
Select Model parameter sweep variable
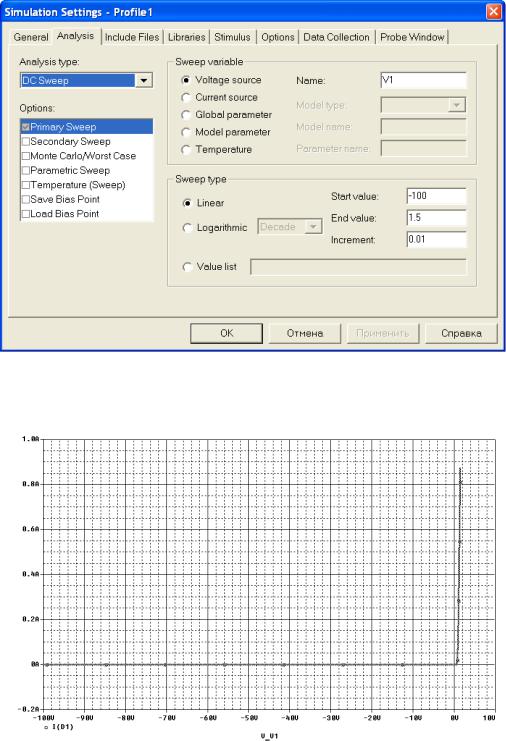click(186, 132)
